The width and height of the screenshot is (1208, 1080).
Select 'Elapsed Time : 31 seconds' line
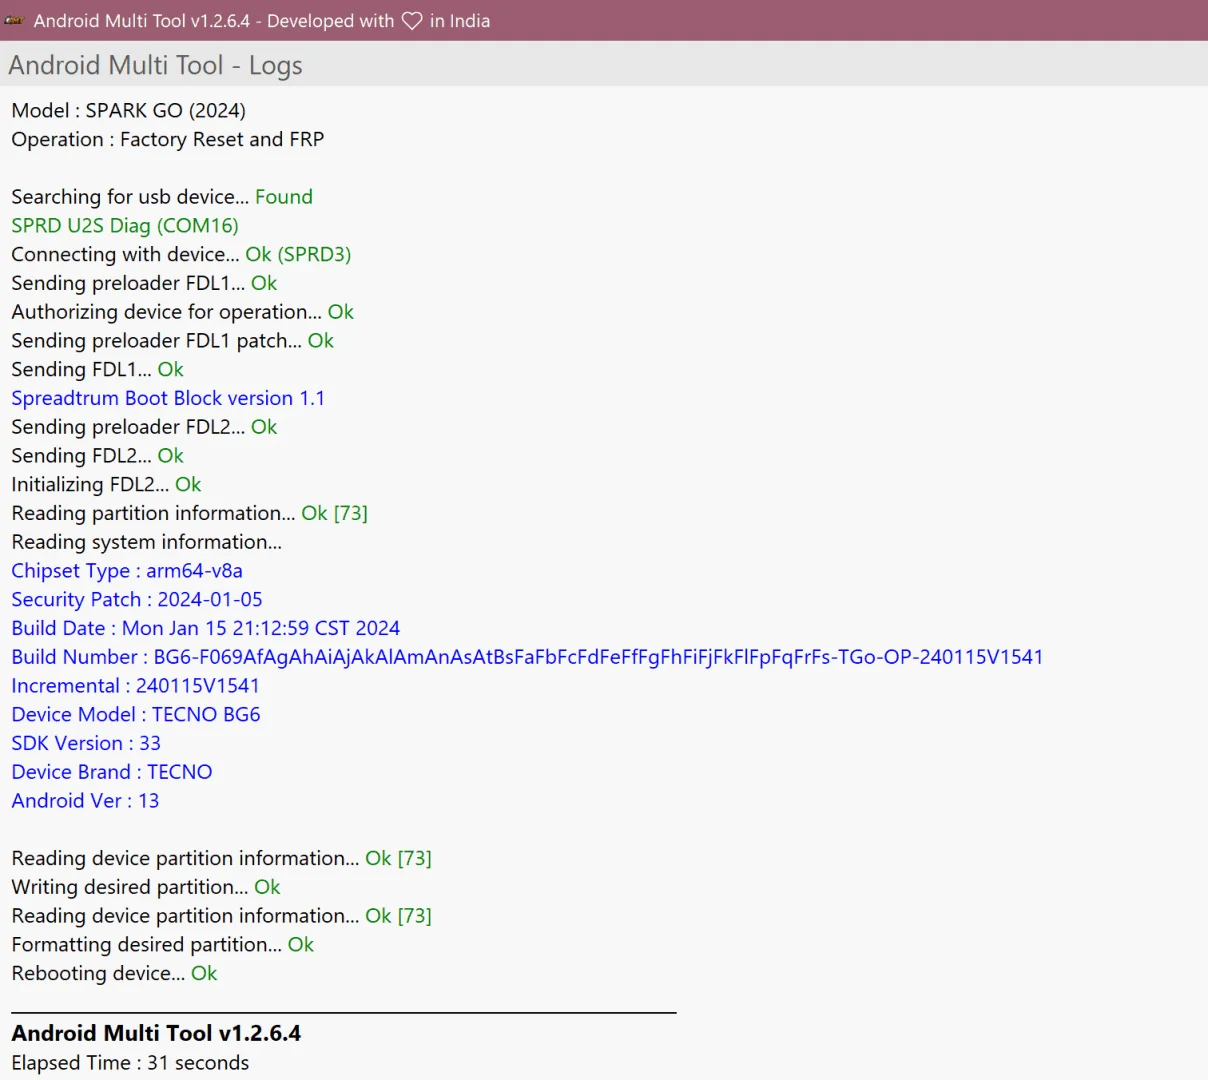130,1063
